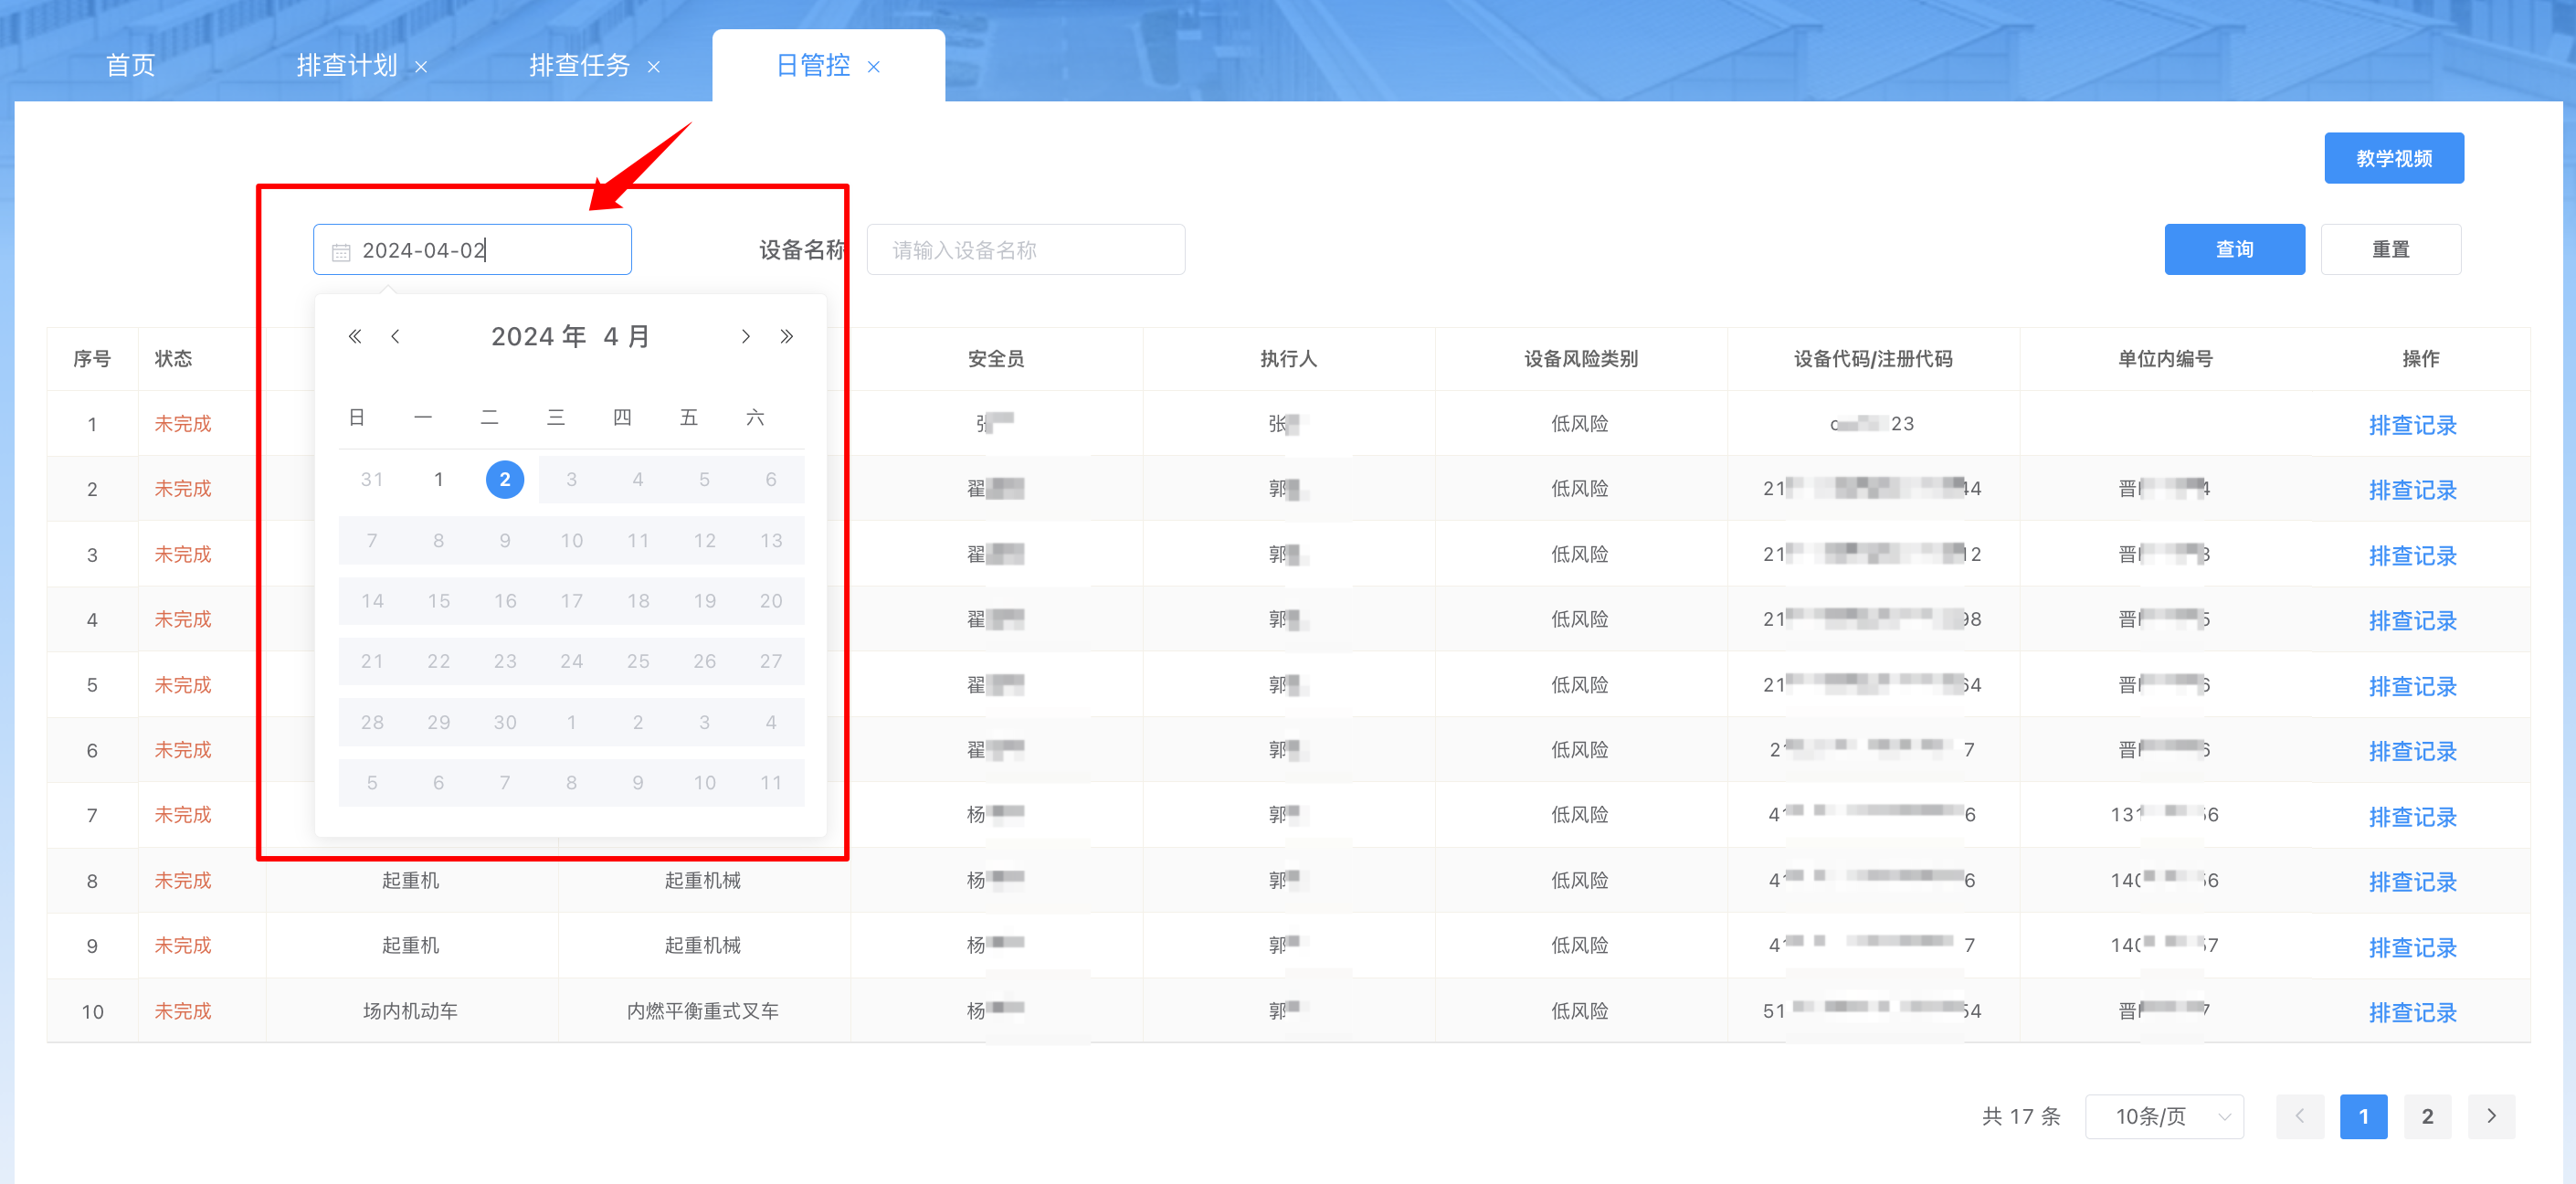The height and width of the screenshot is (1184, 2576).
Task: Go to page 2 of results
Action: click(2427, 1116)
